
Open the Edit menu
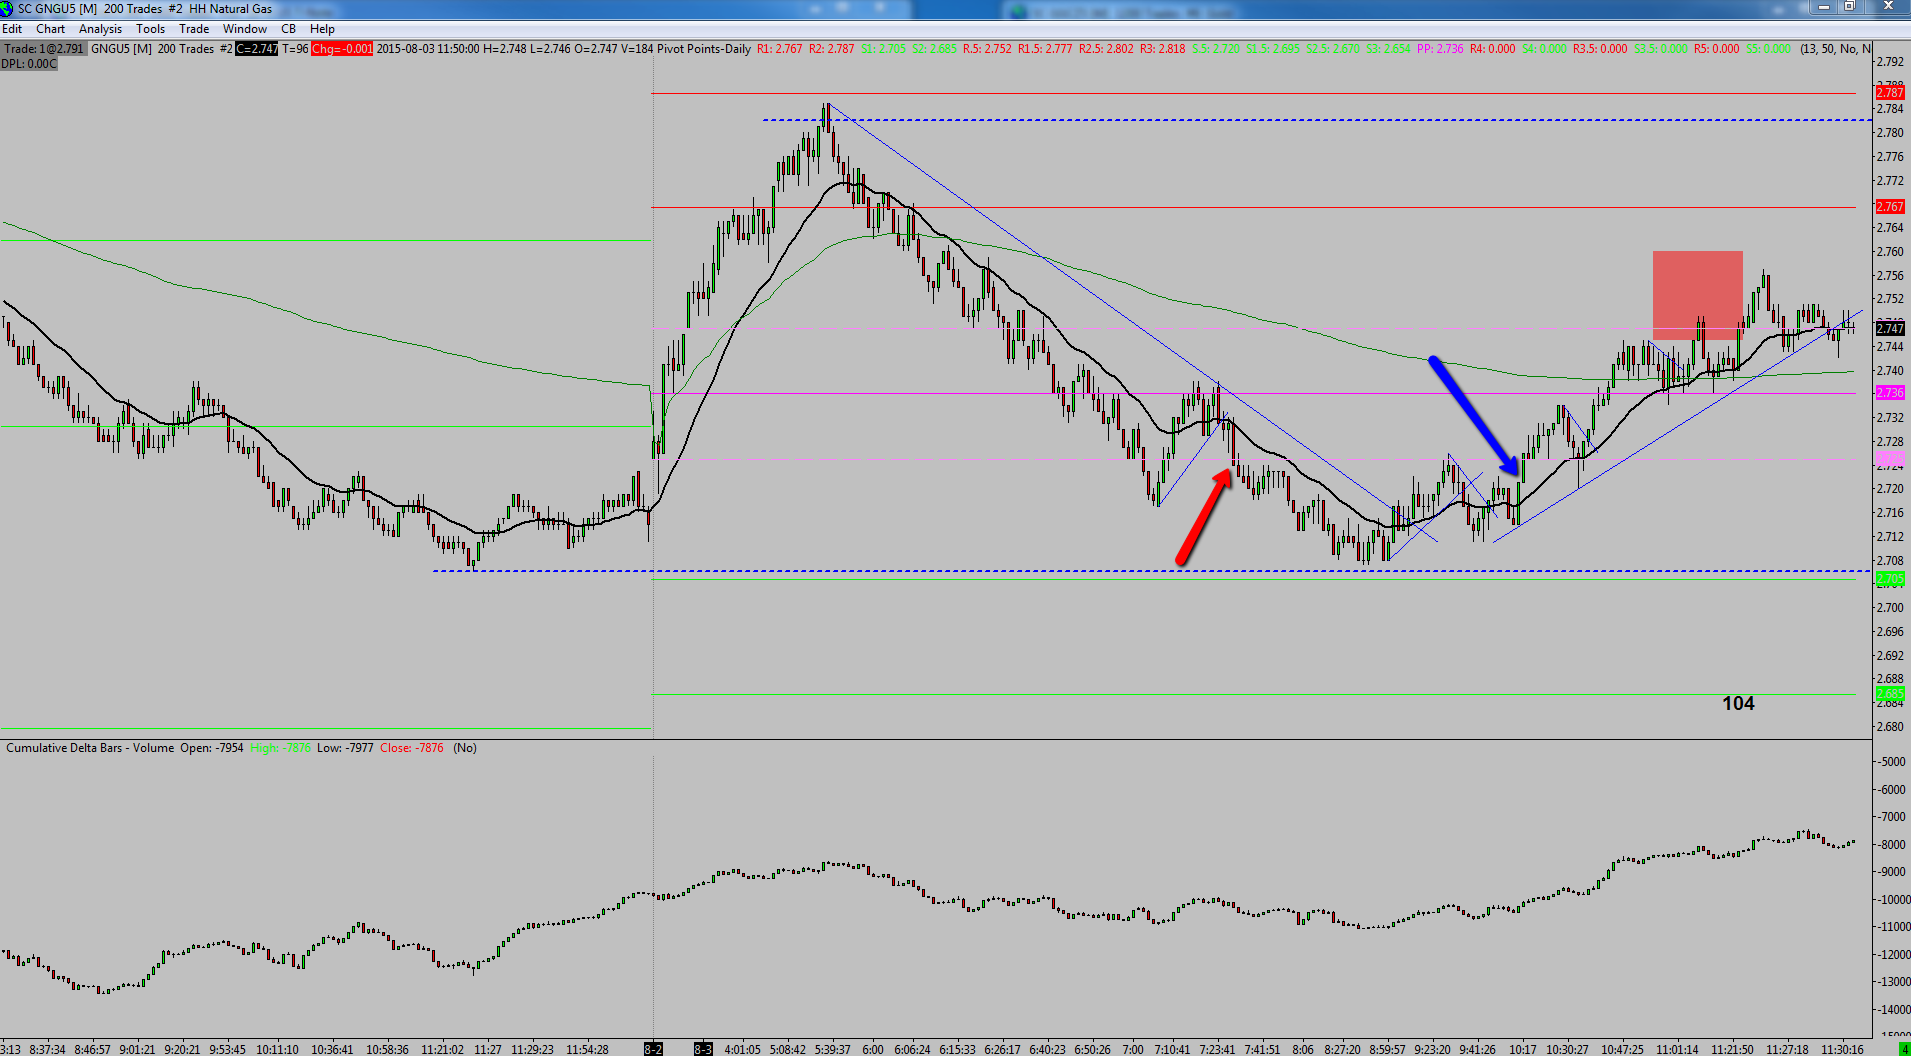12,29
